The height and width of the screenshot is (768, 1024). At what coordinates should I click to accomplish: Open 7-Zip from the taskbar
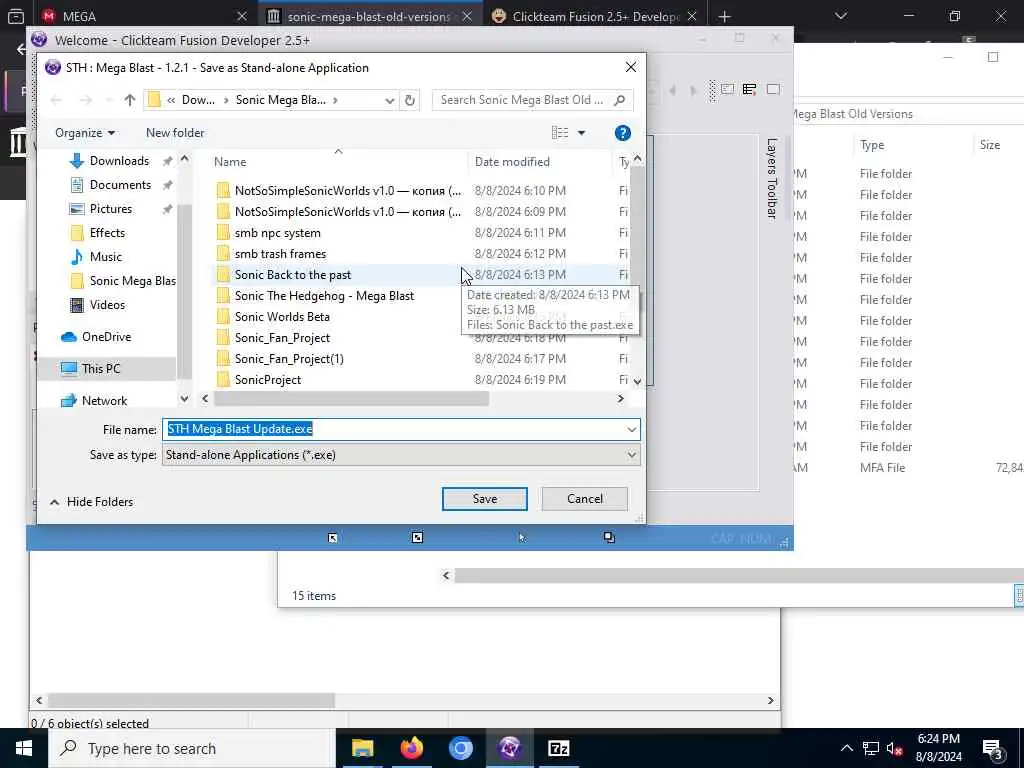click(558, 748)
